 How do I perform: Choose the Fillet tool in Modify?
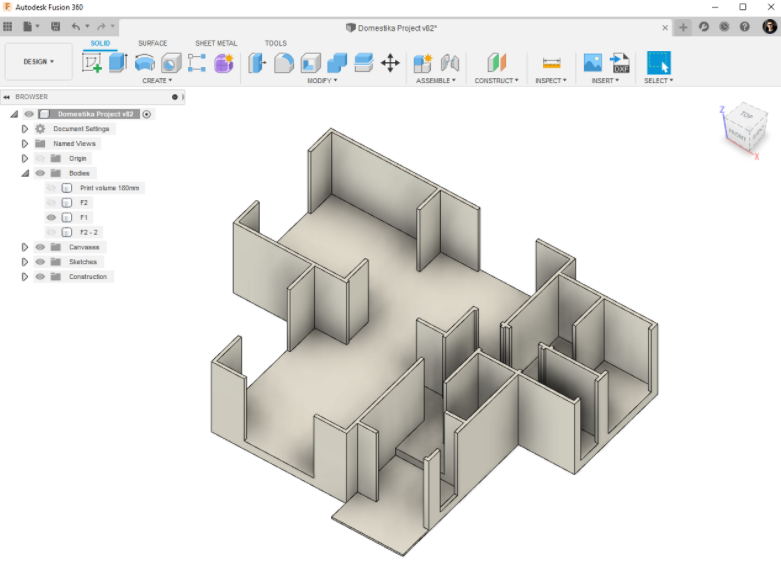pos(284,63)
